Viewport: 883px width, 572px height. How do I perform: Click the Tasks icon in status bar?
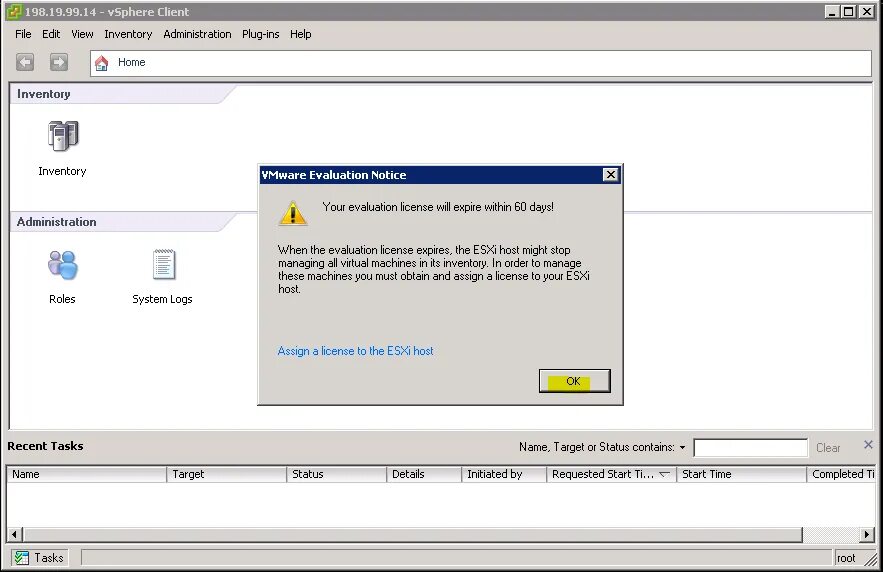[21, 557]
